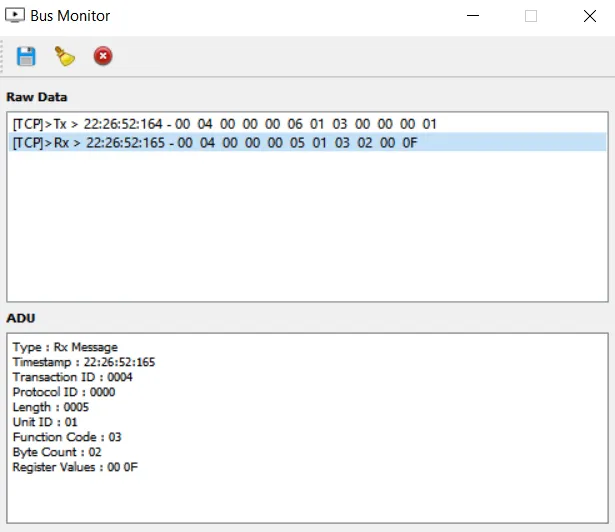Click the Register Values : 00 0F line
The width and height of the screenshot is (615, 532).
click(x=75, y=467)
